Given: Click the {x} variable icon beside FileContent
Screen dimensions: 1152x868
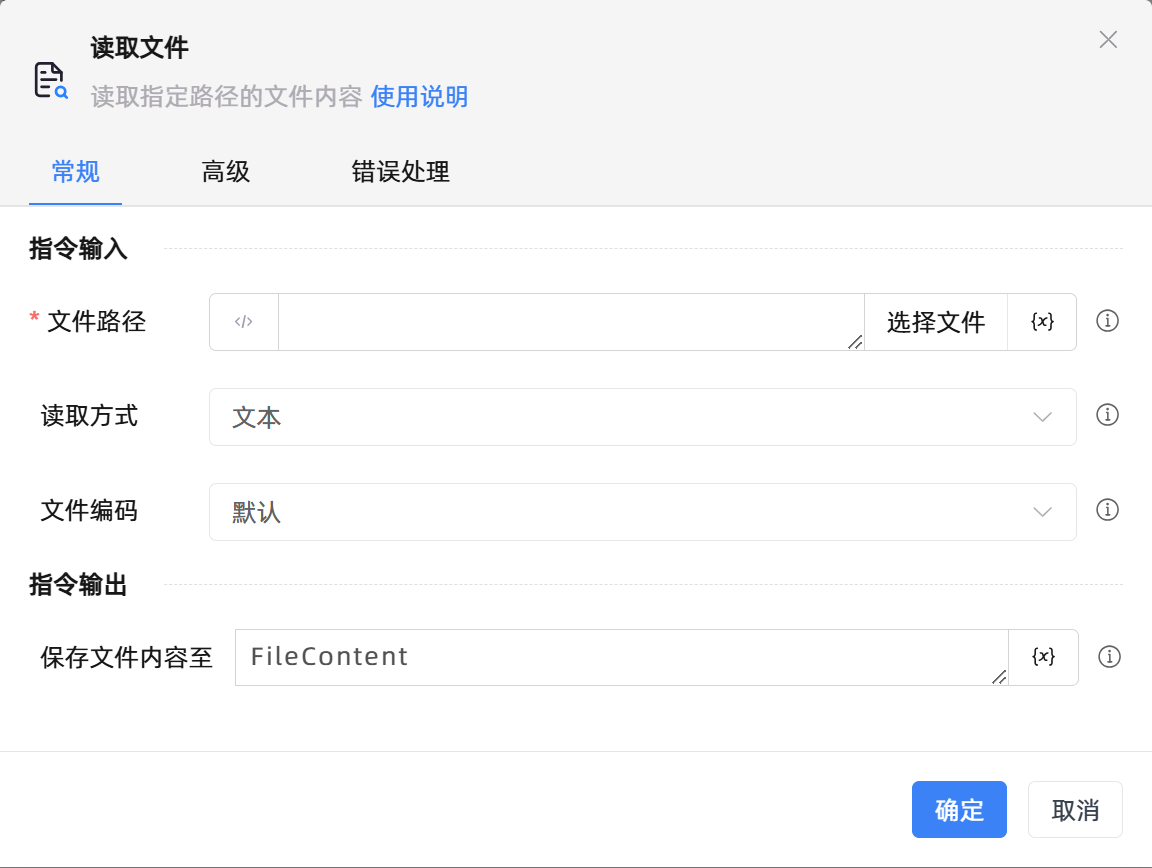Looking at the screenshot, I should click(1043, 657).
